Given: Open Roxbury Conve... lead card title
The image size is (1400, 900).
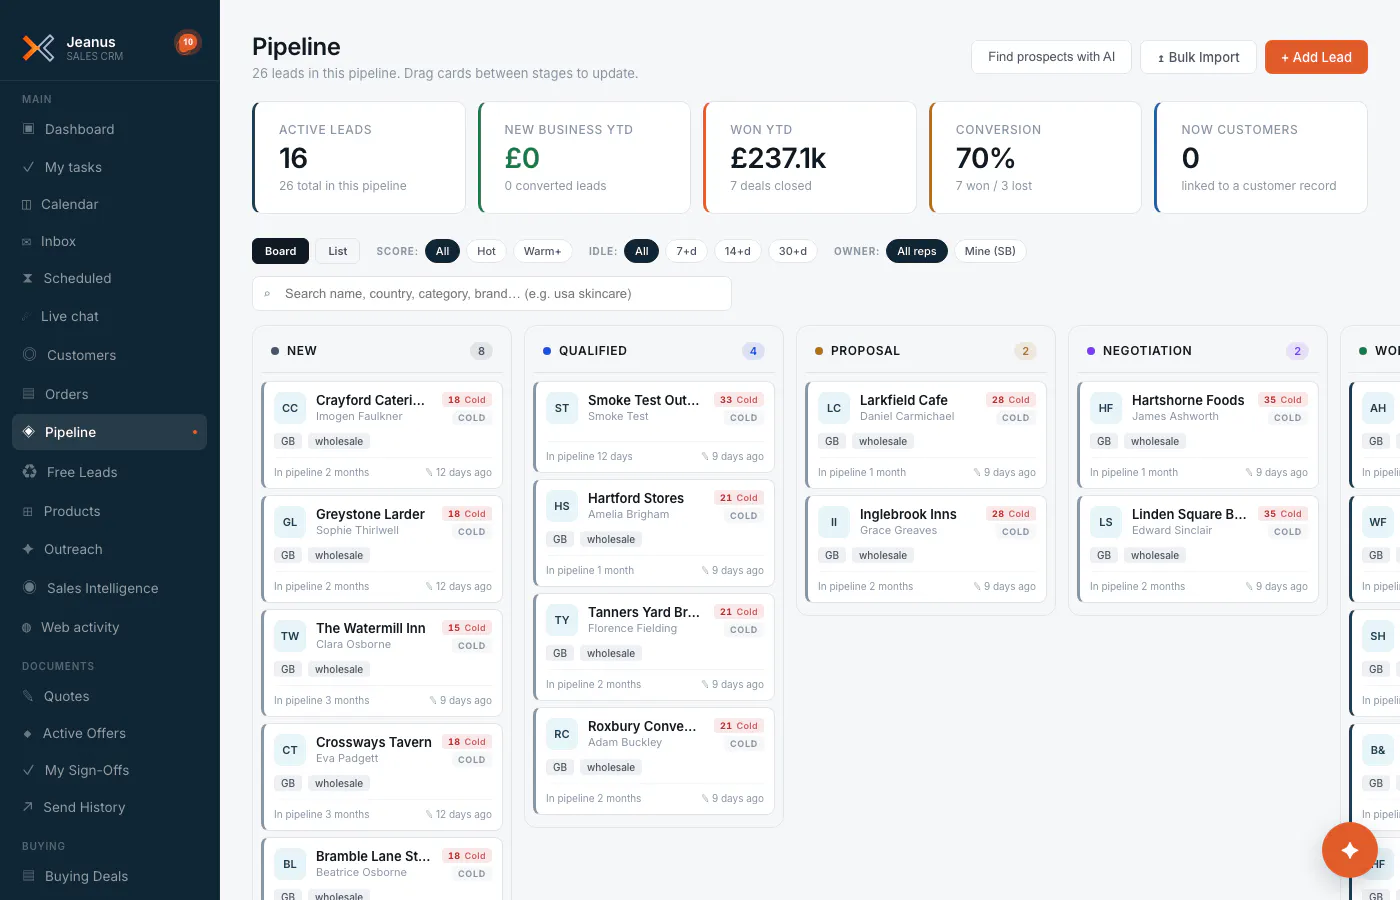Looking at the screenshot, I should pos(642,726).
